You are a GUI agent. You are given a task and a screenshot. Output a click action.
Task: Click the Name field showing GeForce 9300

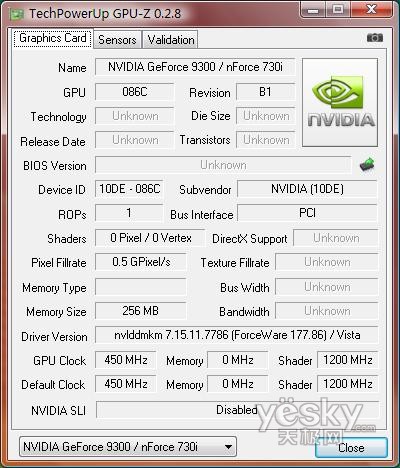[x=195, y=67]
